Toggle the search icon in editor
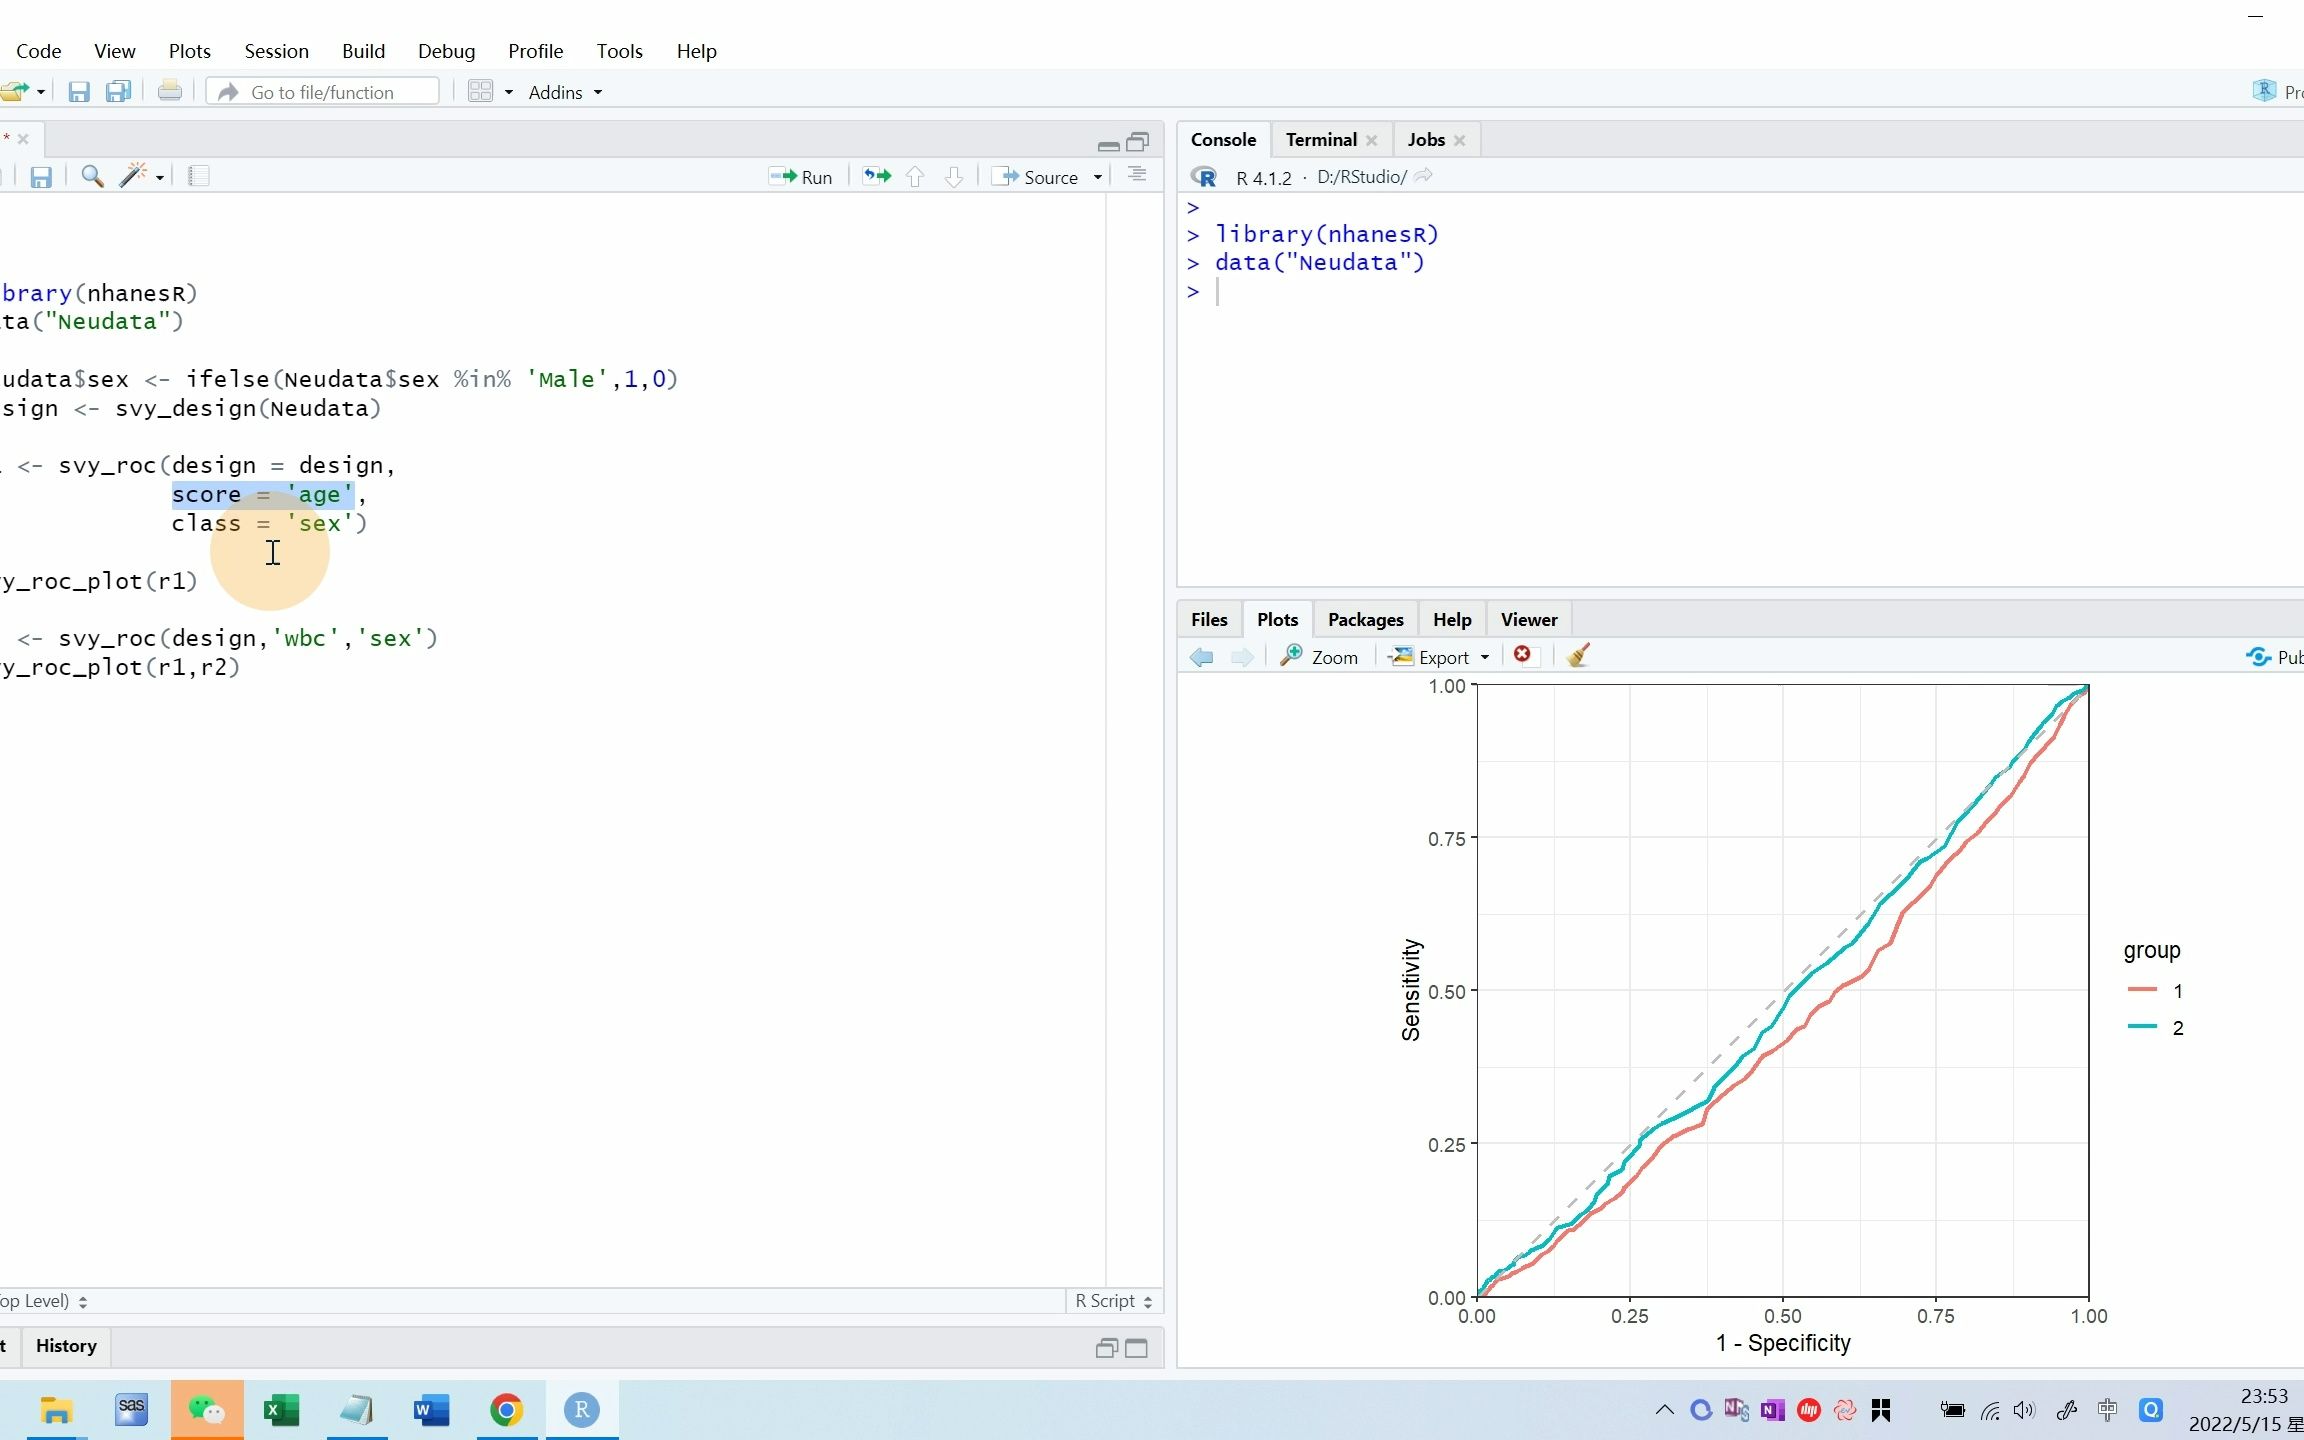Screen dimensions: 2304x1440 [93, 178]
